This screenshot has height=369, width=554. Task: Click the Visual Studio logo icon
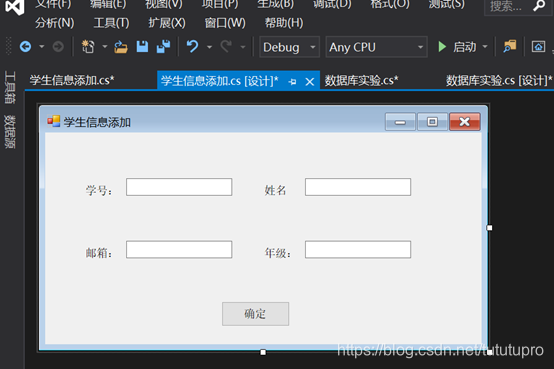point(15,7)
